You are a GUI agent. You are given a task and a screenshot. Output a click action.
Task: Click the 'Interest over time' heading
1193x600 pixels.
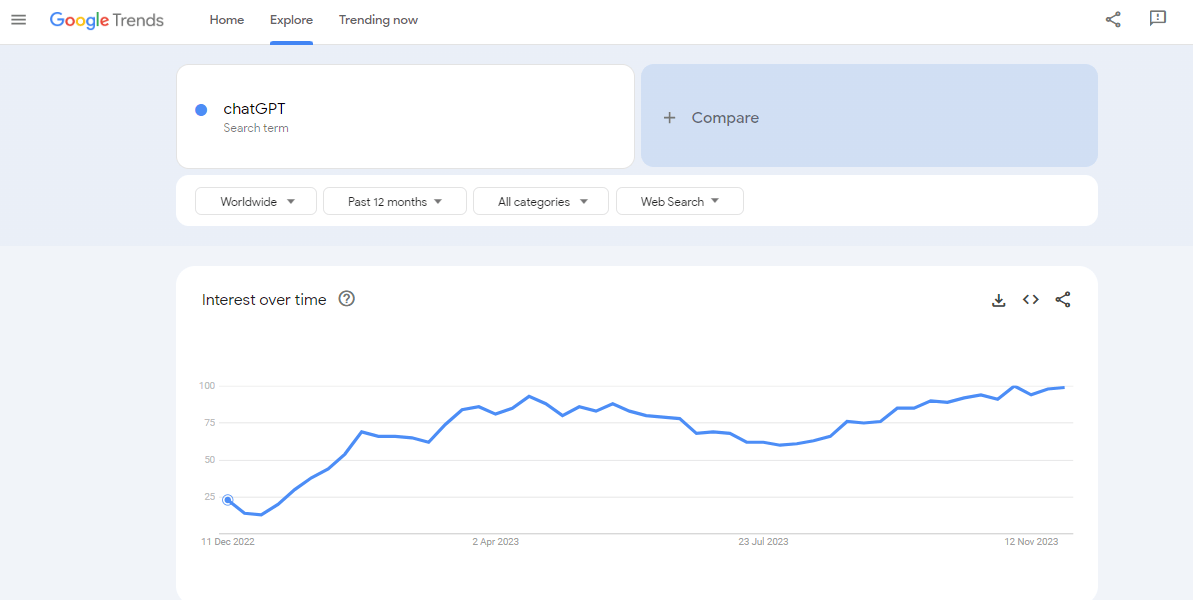pos(264,300)
